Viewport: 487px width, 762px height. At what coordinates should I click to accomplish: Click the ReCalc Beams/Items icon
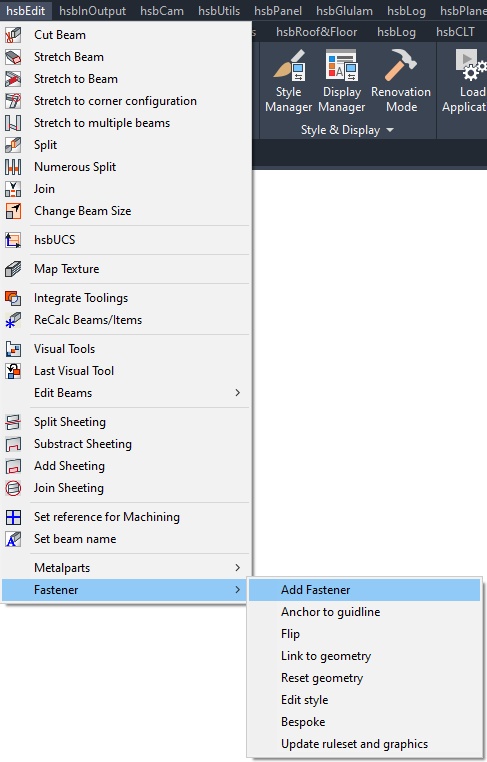13,320
